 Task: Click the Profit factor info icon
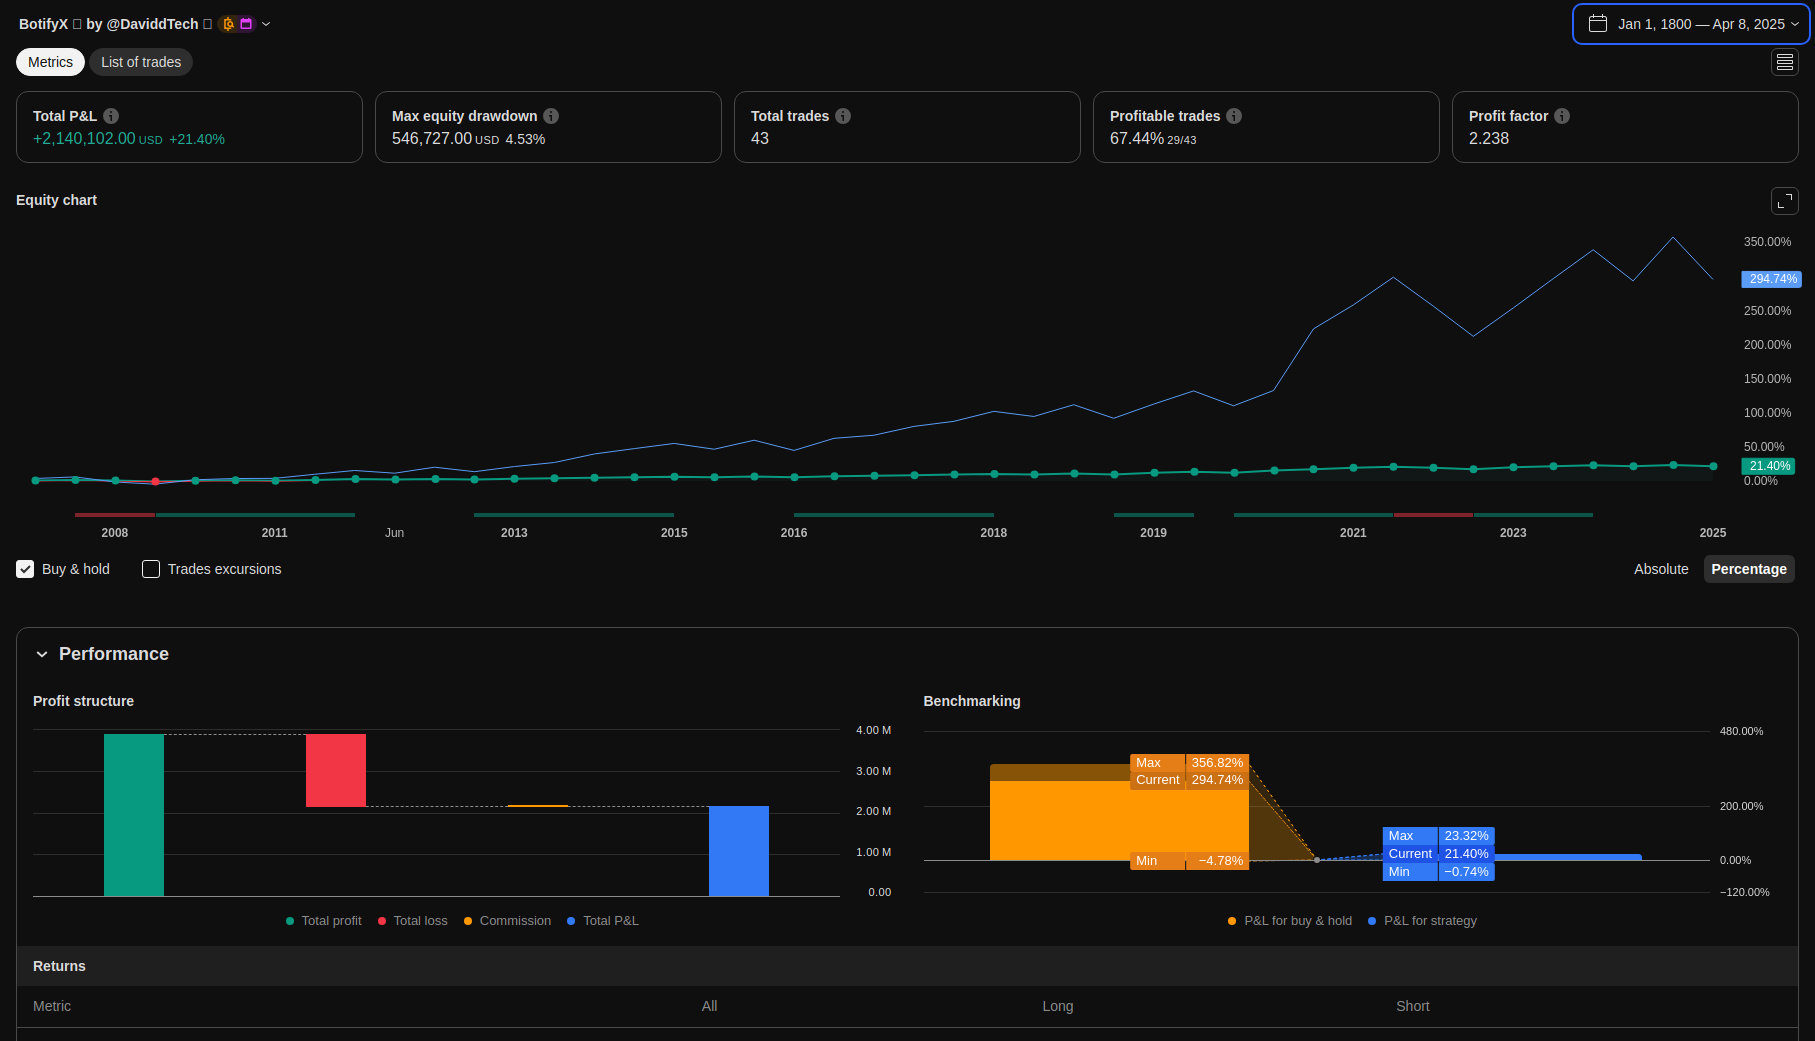(x=1562, y=116)
